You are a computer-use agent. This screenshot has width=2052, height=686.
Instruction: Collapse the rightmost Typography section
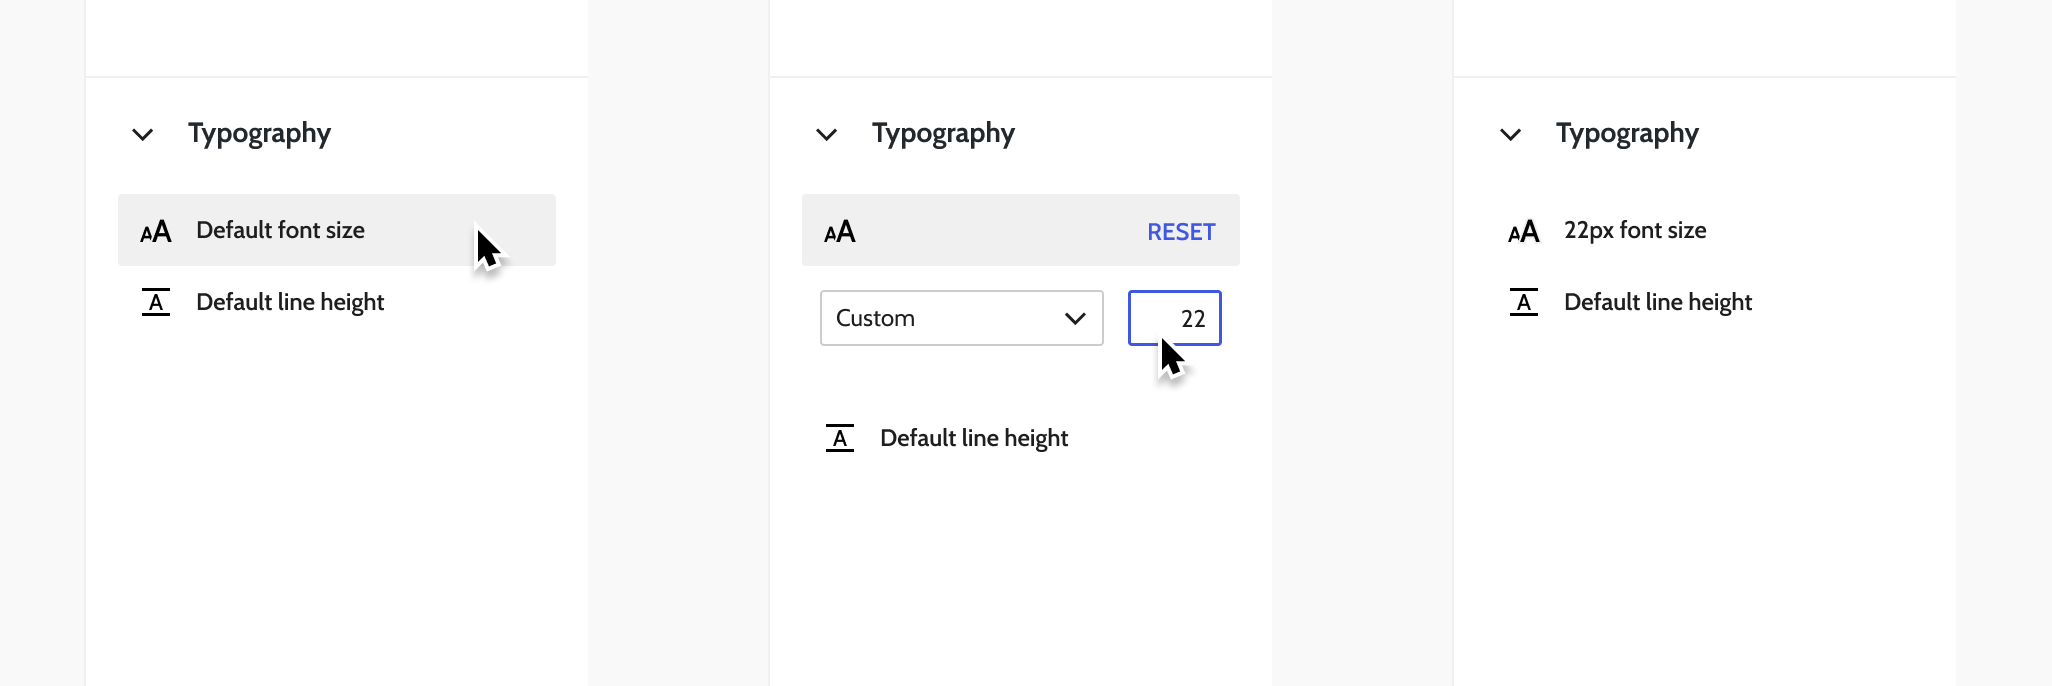pos(1510,134)
